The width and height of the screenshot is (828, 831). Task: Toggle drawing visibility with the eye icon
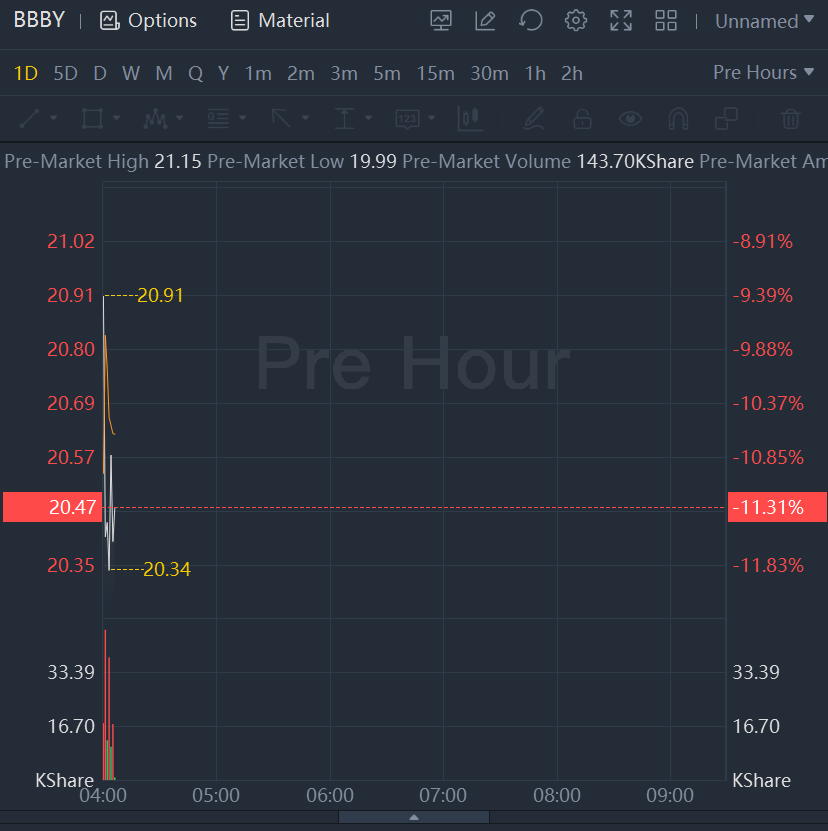coord(630,119)
